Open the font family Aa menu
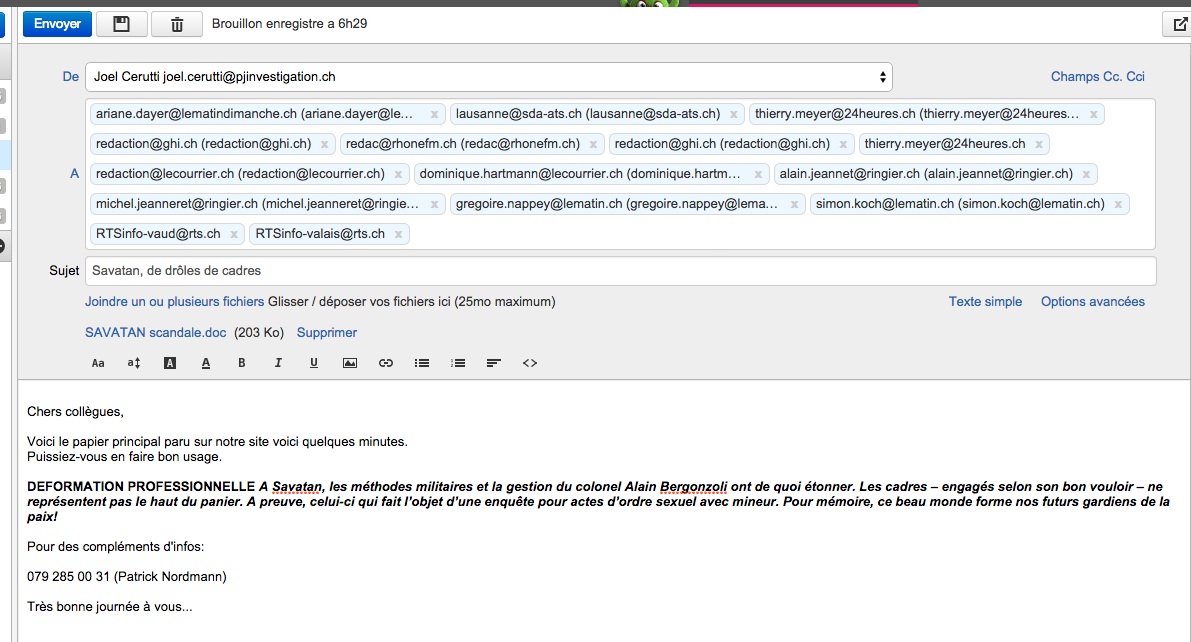This screenshot has width=1191, height=642. [98, 363]
